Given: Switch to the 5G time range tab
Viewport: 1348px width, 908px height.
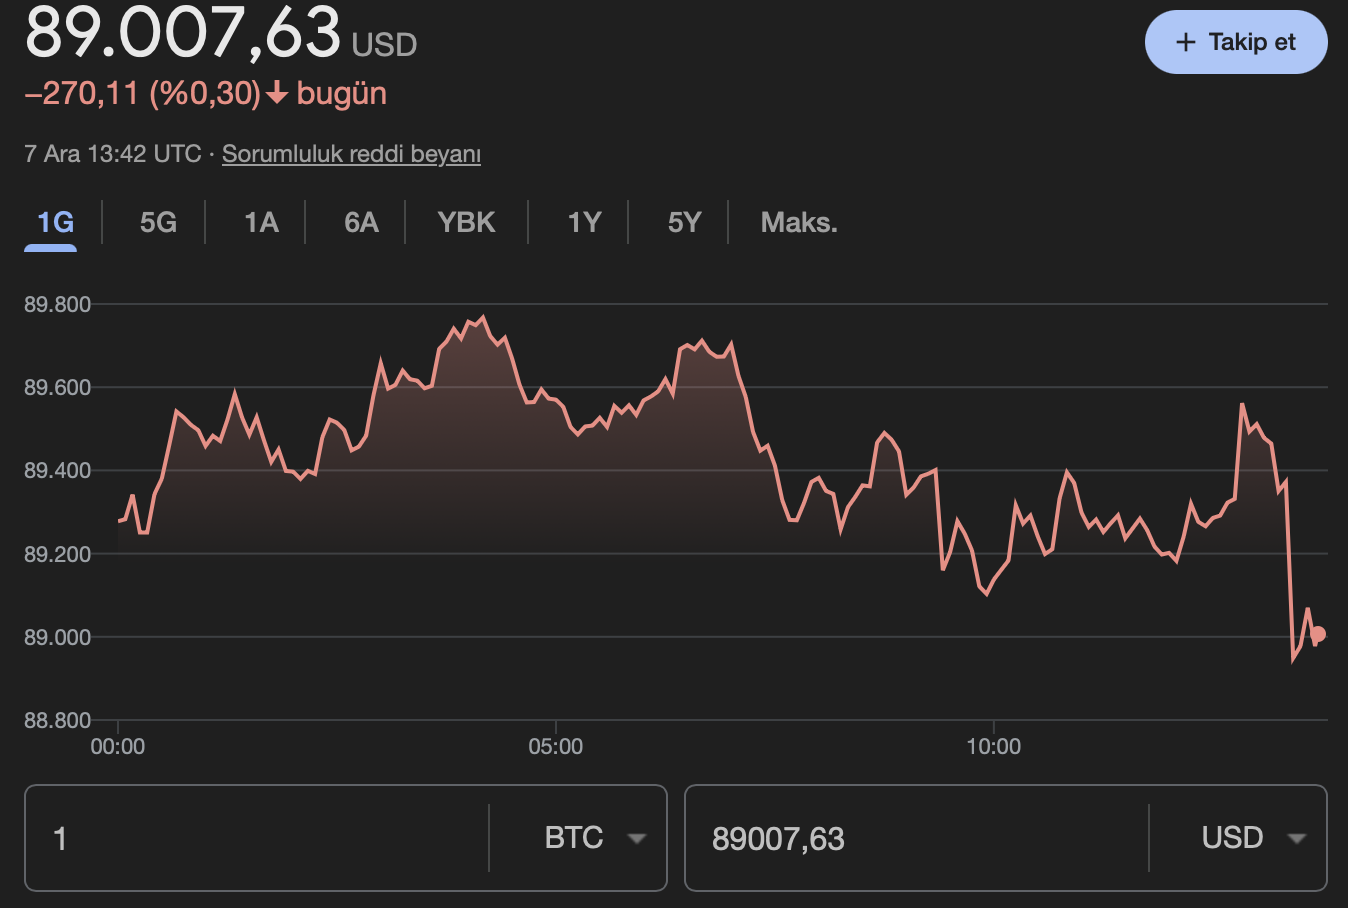Looking at the screenshot, I should 155,222.
